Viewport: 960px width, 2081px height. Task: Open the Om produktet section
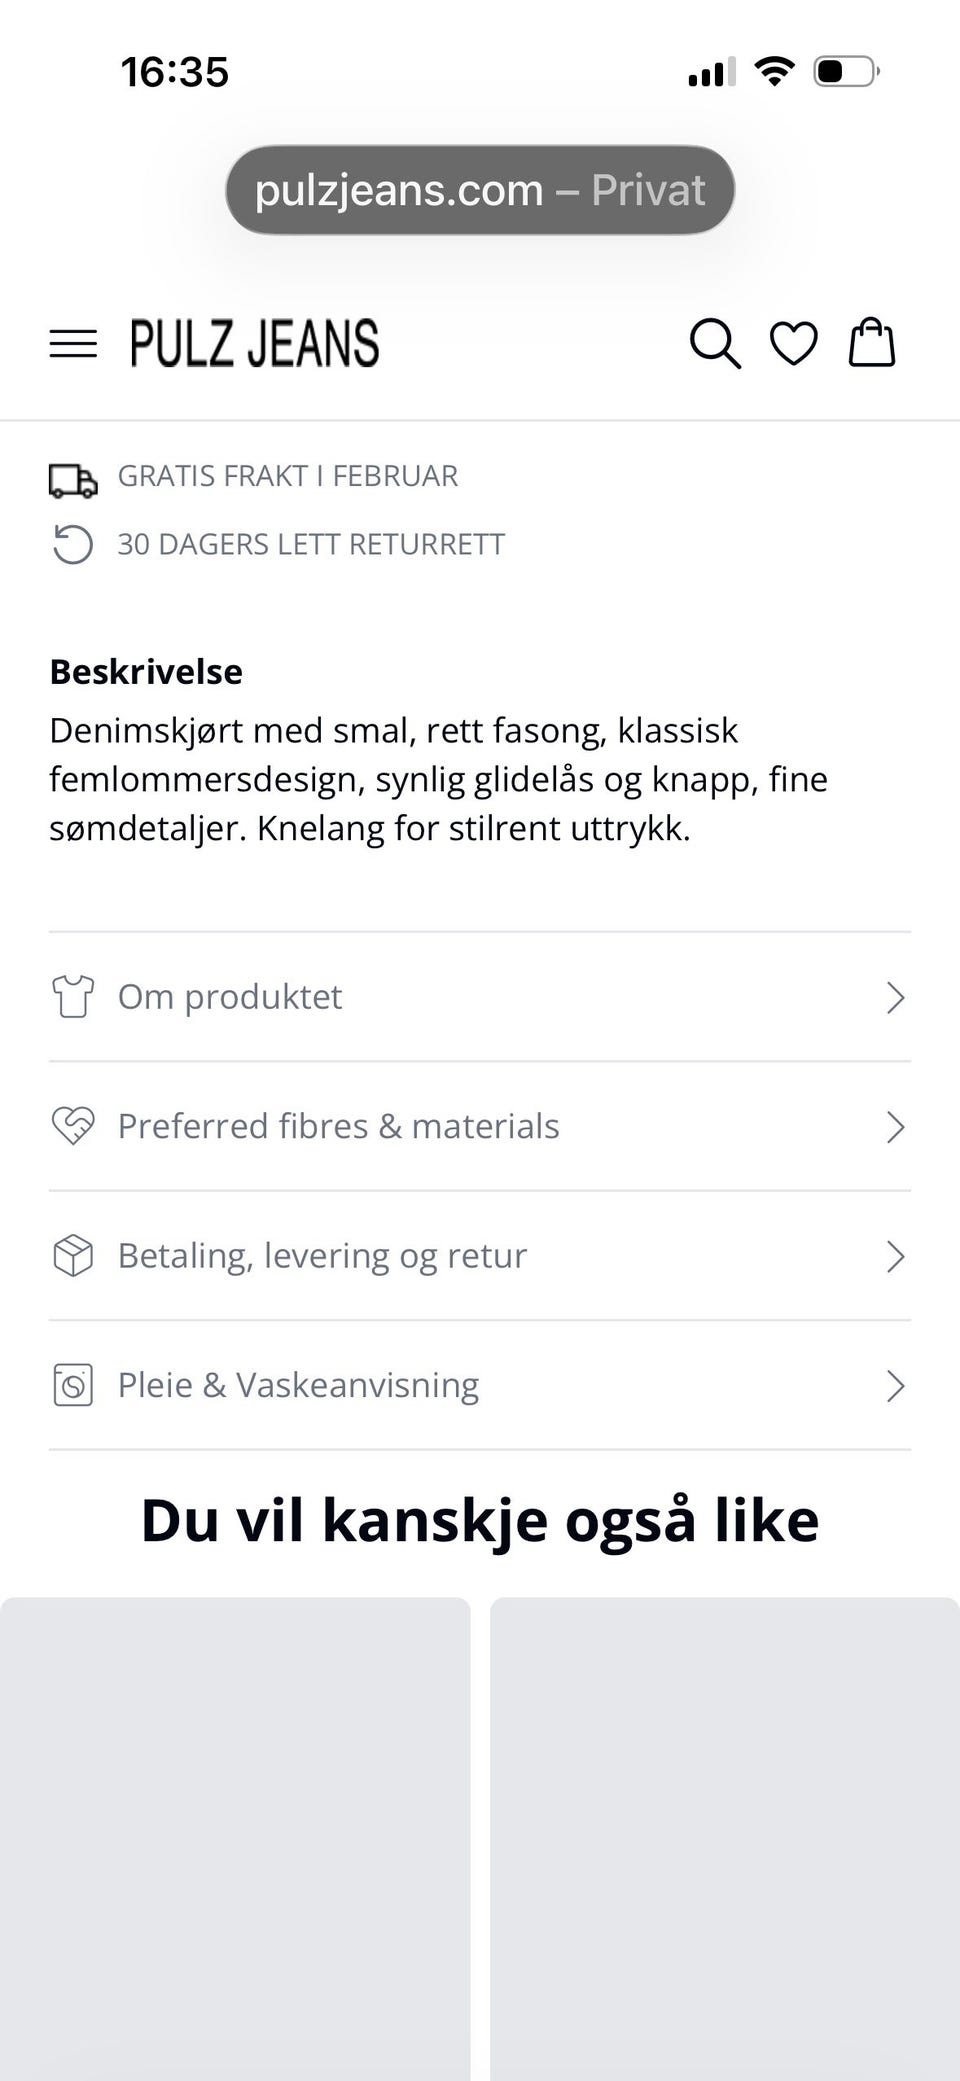pos(480,997)
